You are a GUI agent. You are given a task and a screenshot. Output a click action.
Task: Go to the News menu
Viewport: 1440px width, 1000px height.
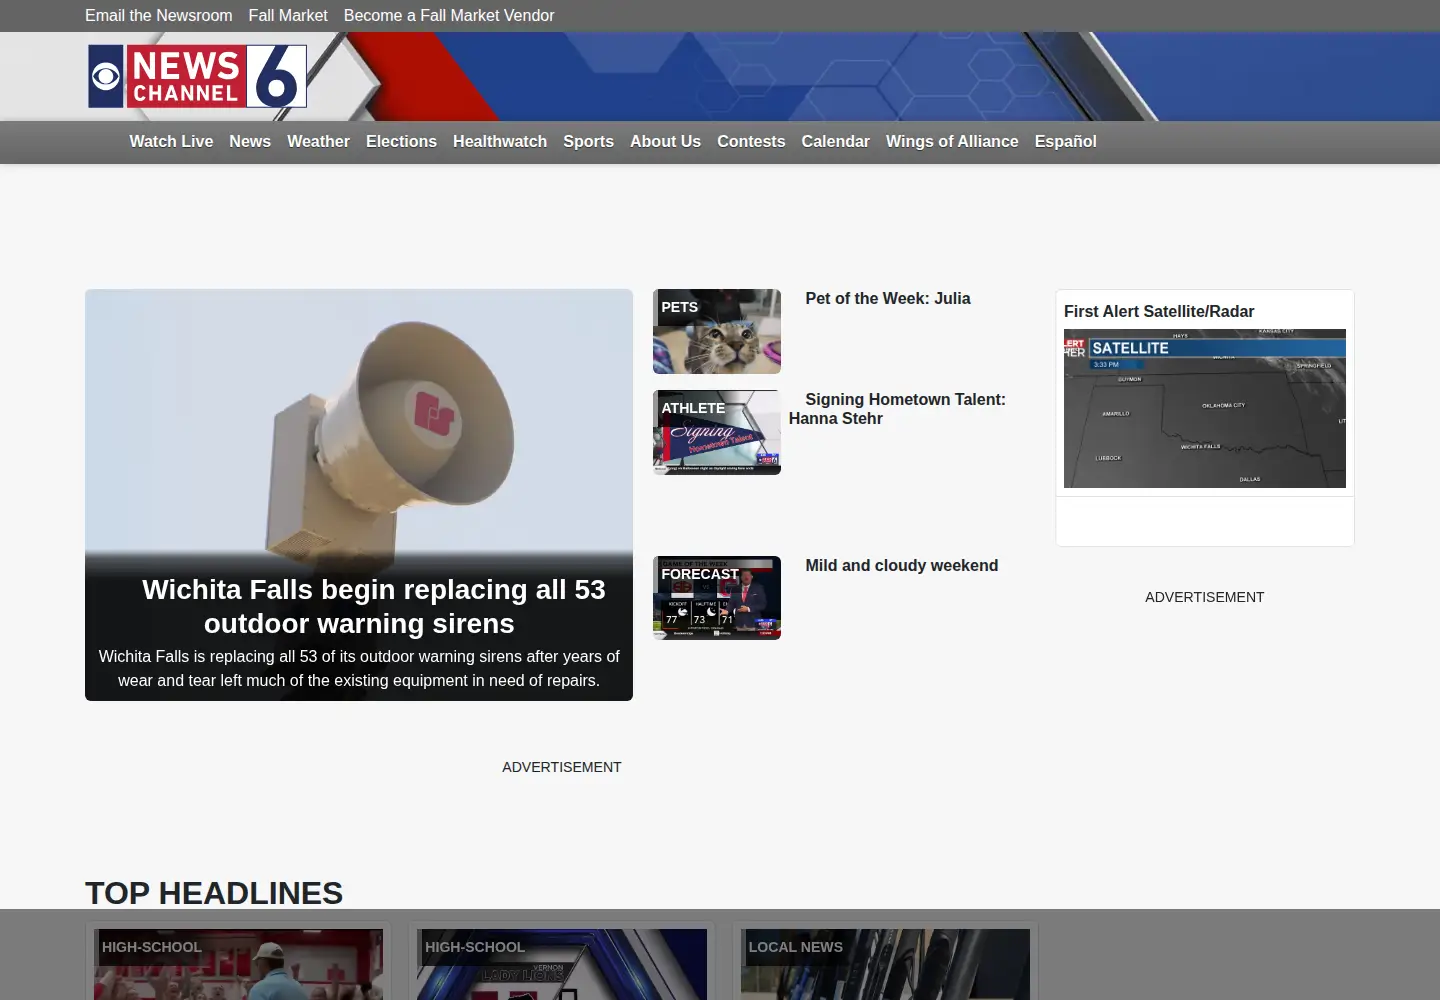coord(250,142)
